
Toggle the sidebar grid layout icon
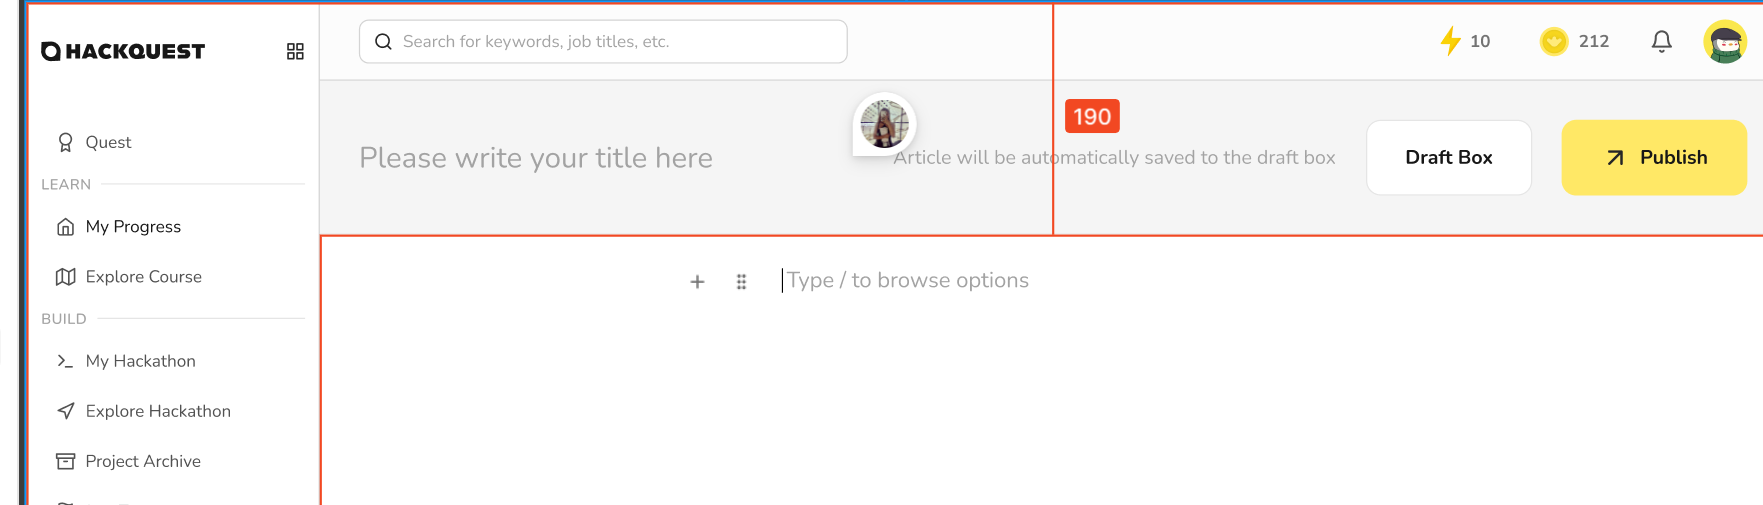coord(295,51)
